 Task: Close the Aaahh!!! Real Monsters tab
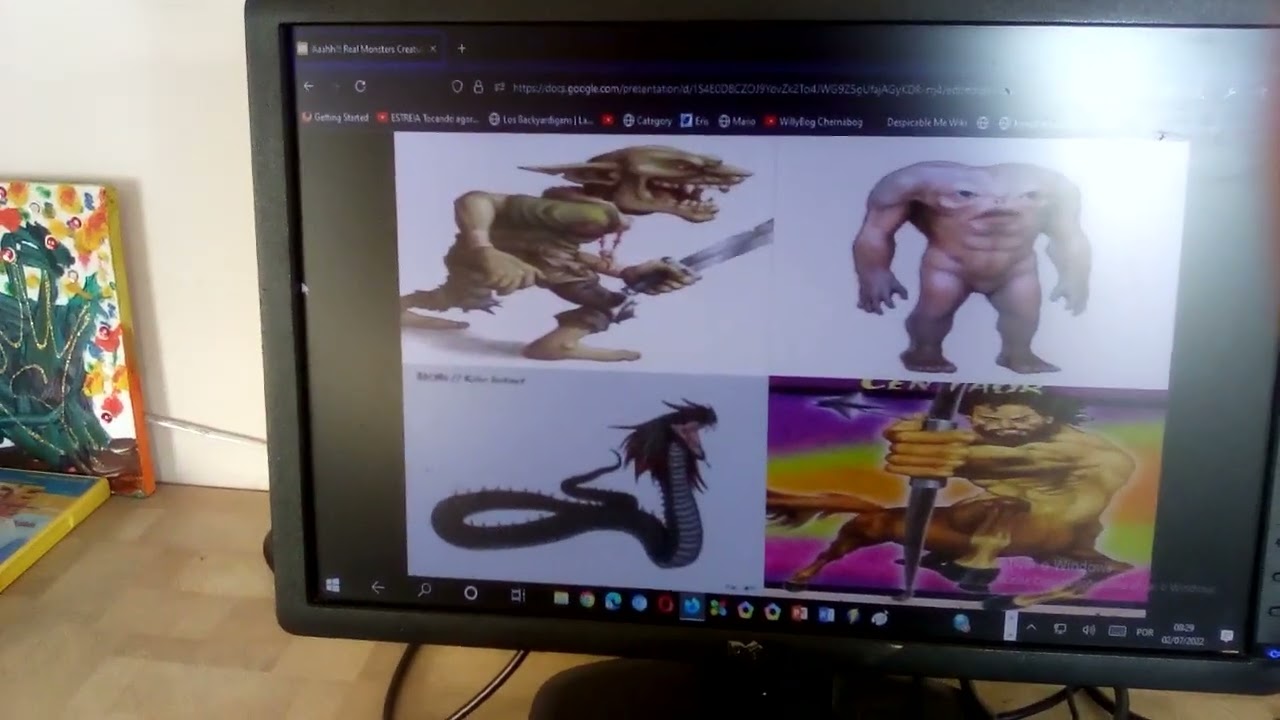coord(433,48)
